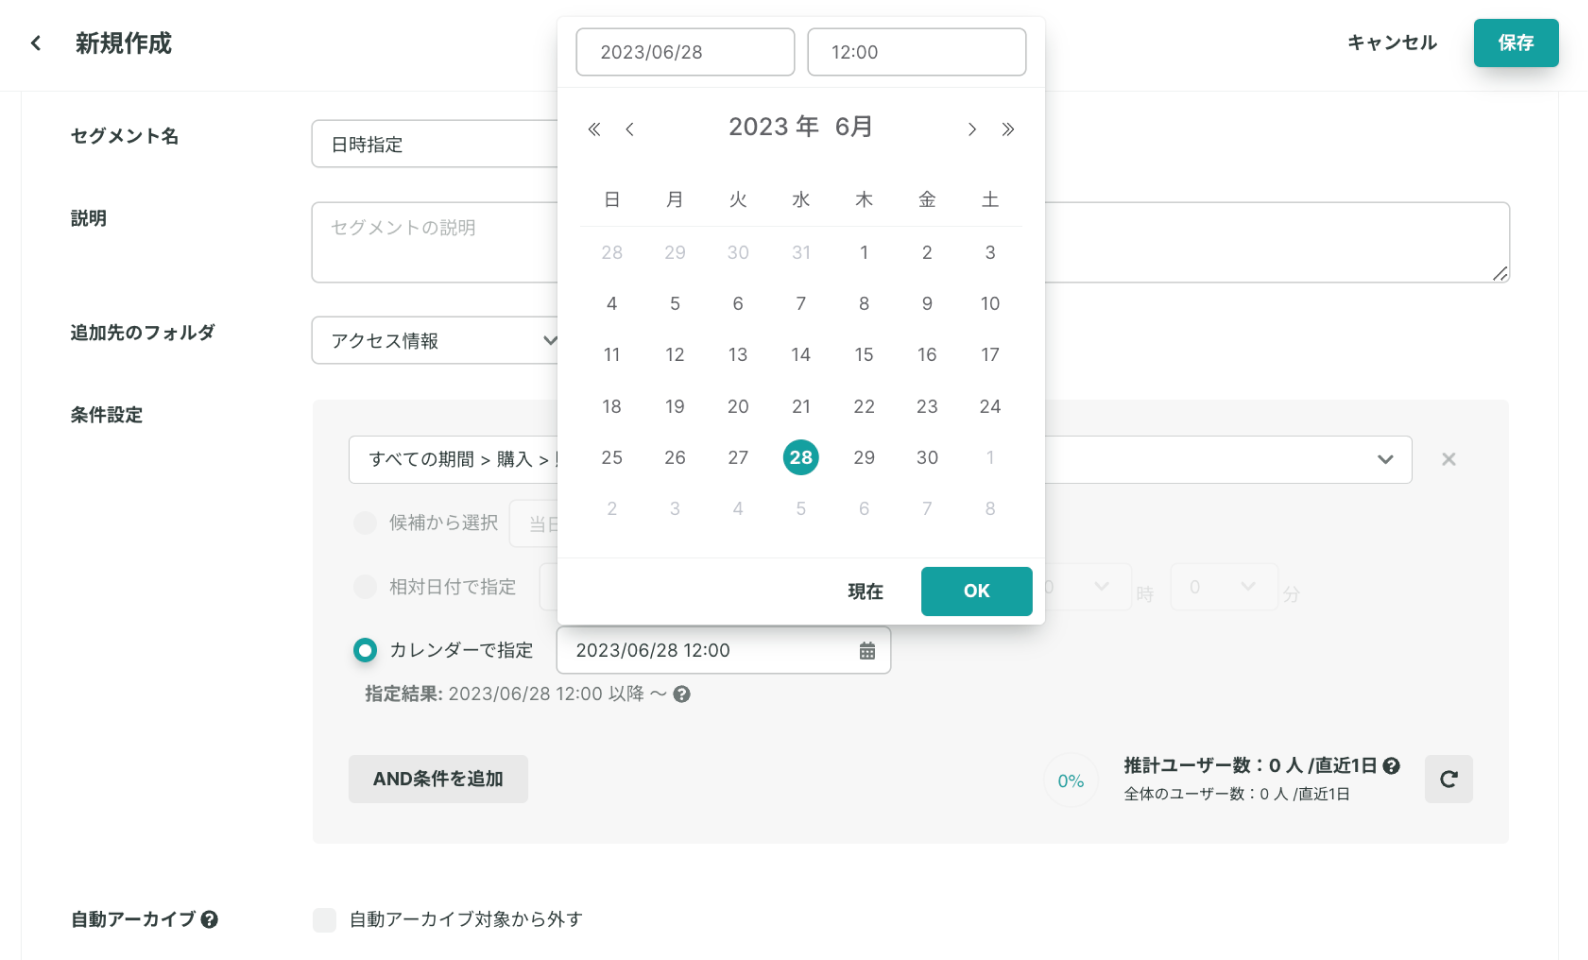Jump to next year in the calendar
The height and width of the screenshot is (960, 1588).
click(x=1008, y=129)
